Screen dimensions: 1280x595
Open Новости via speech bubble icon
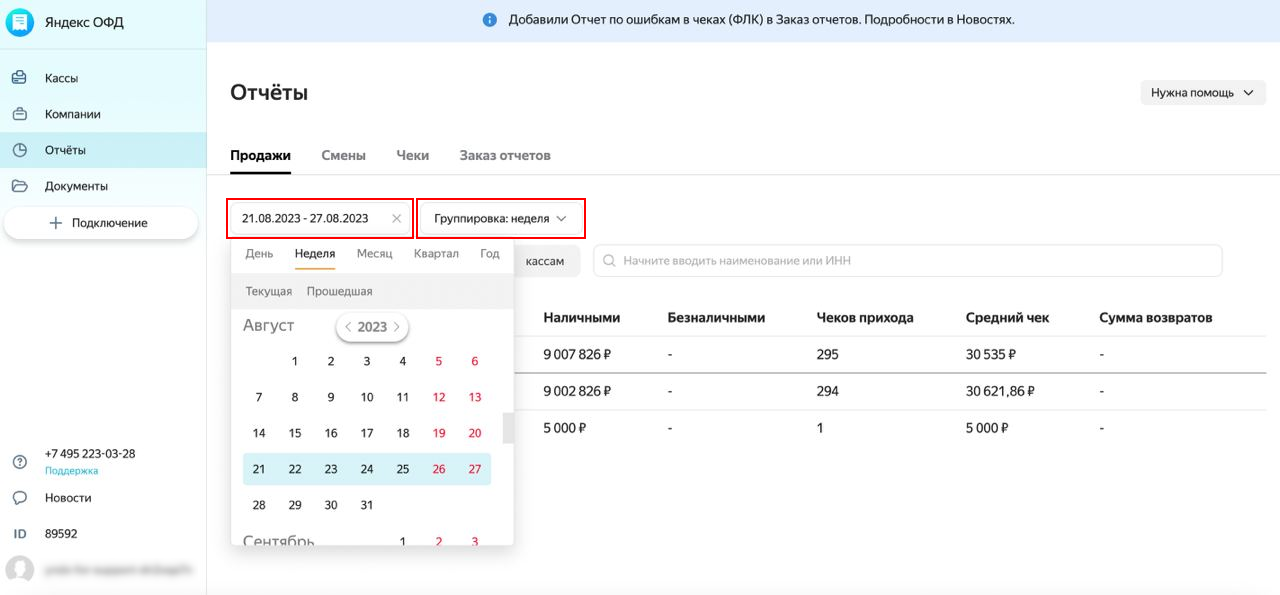[x=19, y=498]
